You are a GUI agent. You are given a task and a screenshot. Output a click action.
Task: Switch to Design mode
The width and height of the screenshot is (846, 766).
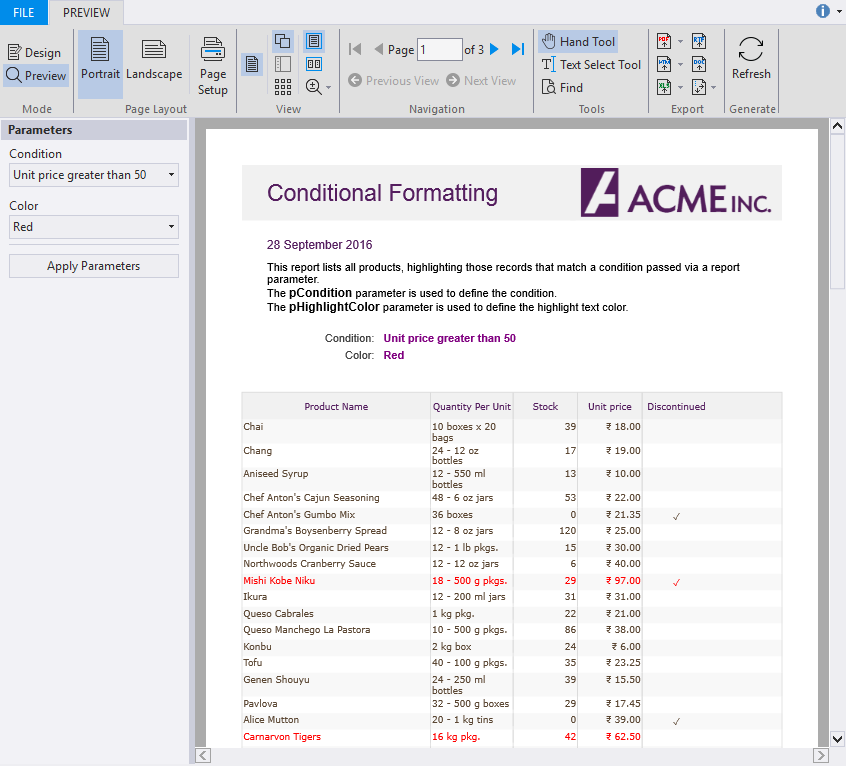coord(34,53)
